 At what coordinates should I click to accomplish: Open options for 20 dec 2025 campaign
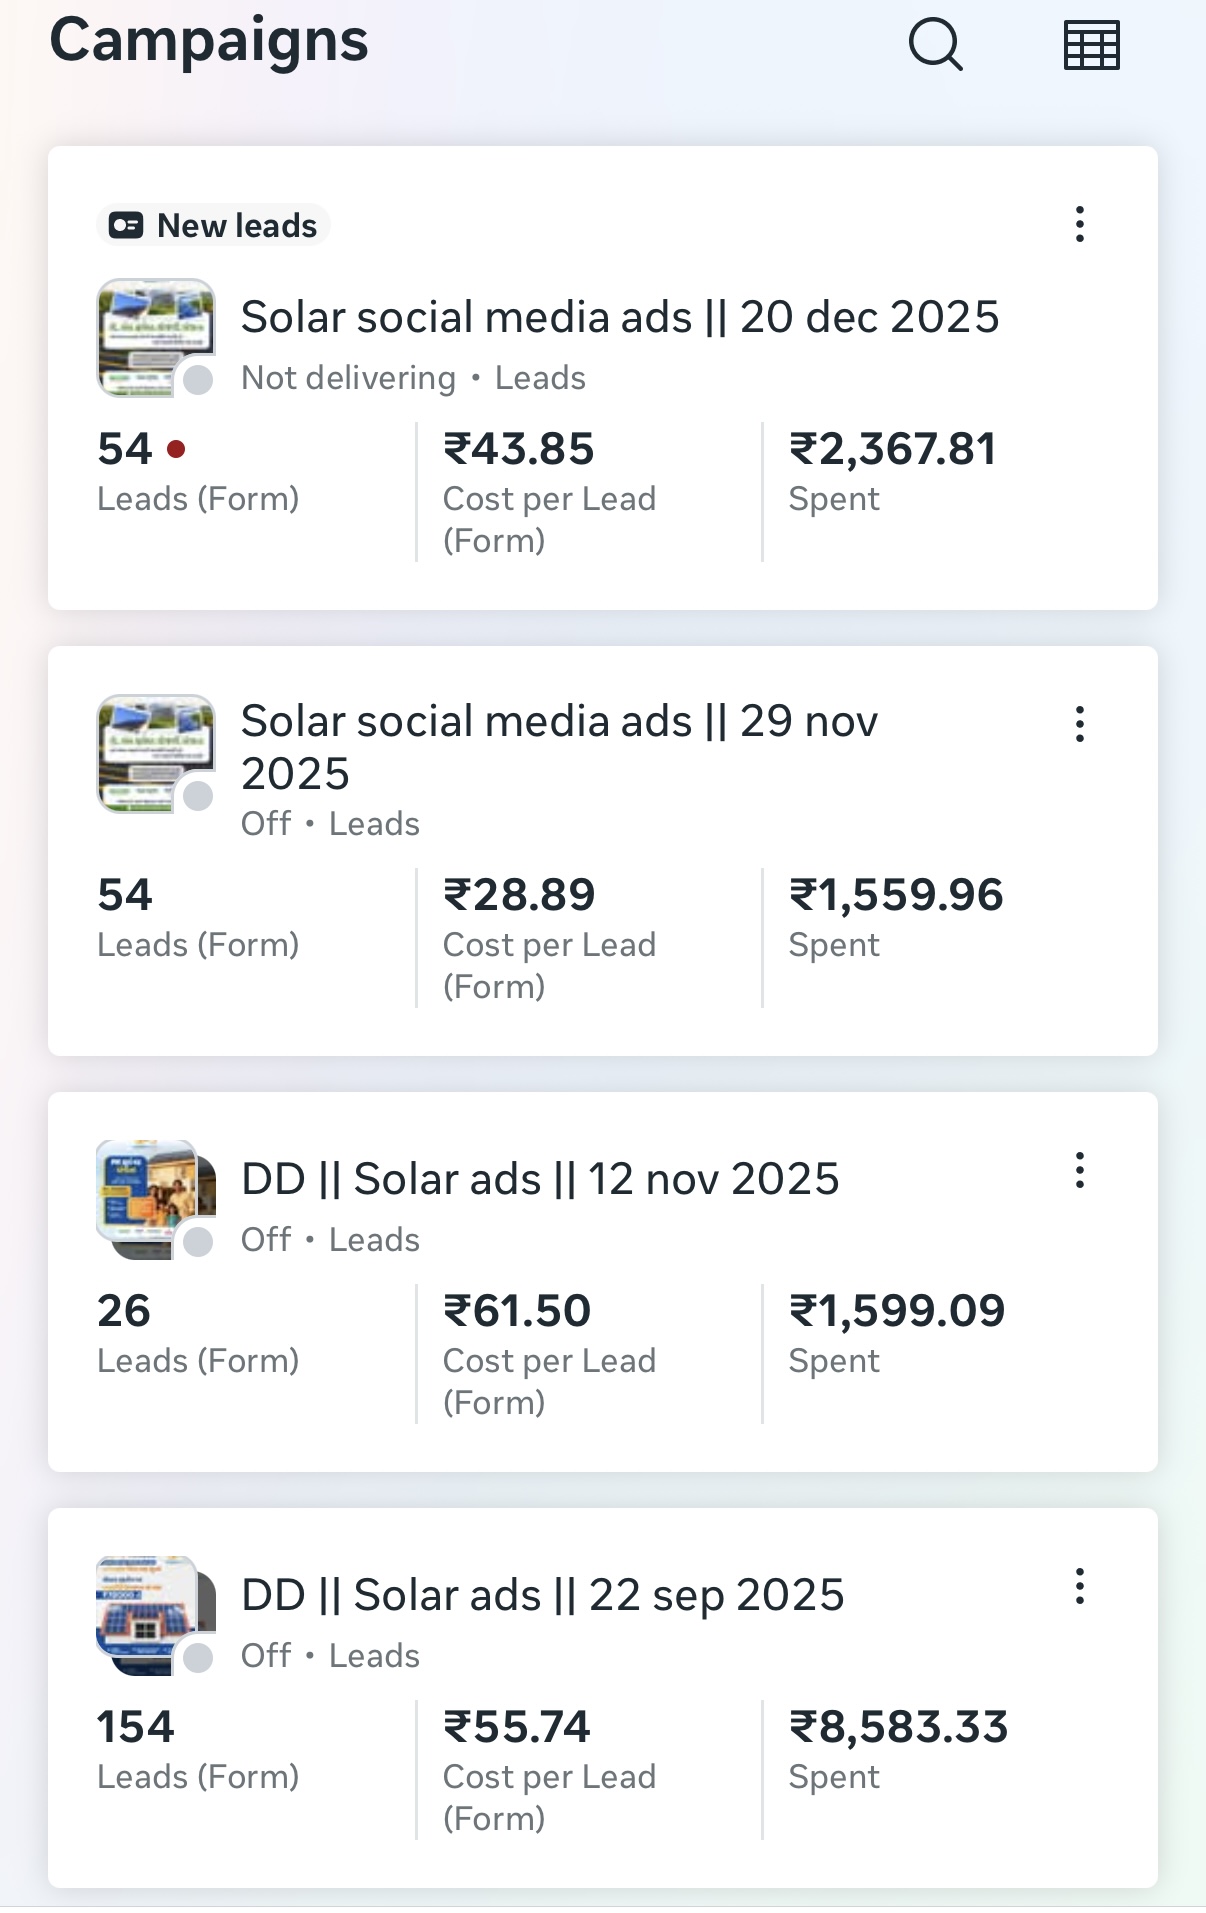1079,224
